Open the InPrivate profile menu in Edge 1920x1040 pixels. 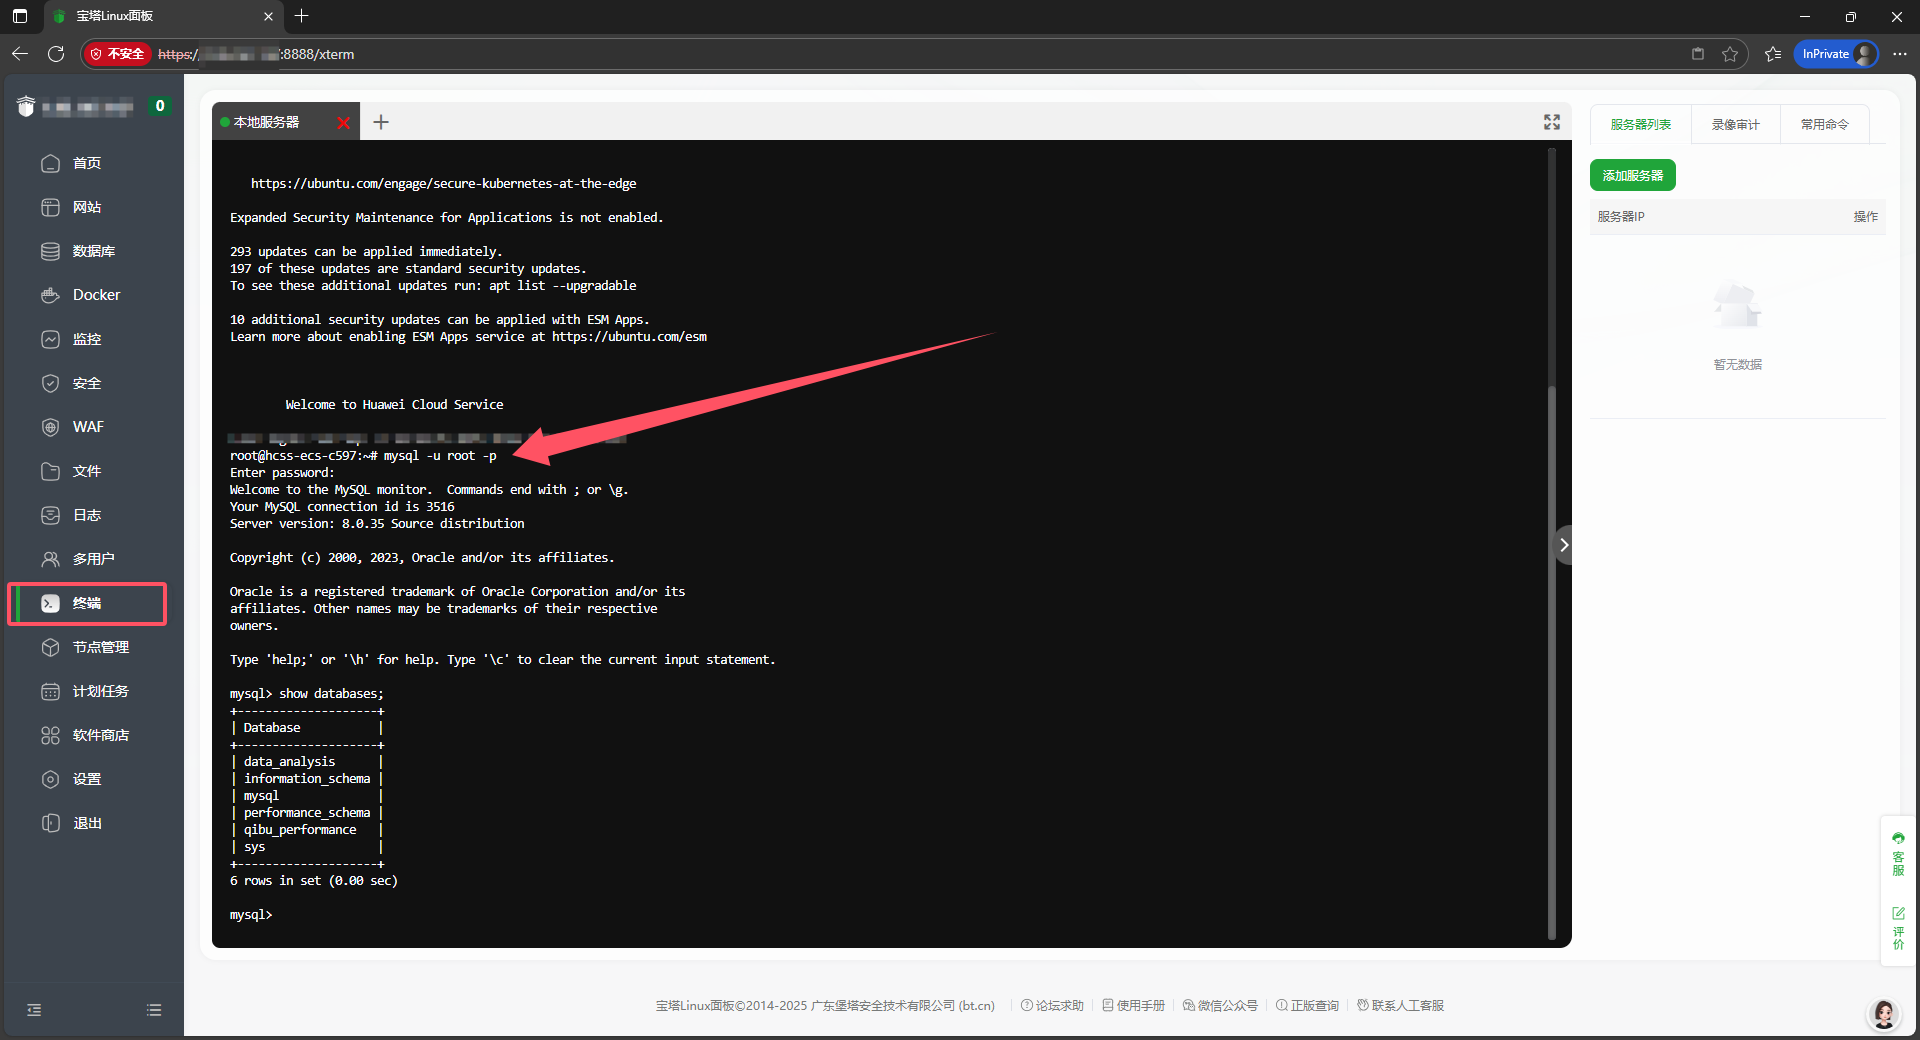[1834, 54]
